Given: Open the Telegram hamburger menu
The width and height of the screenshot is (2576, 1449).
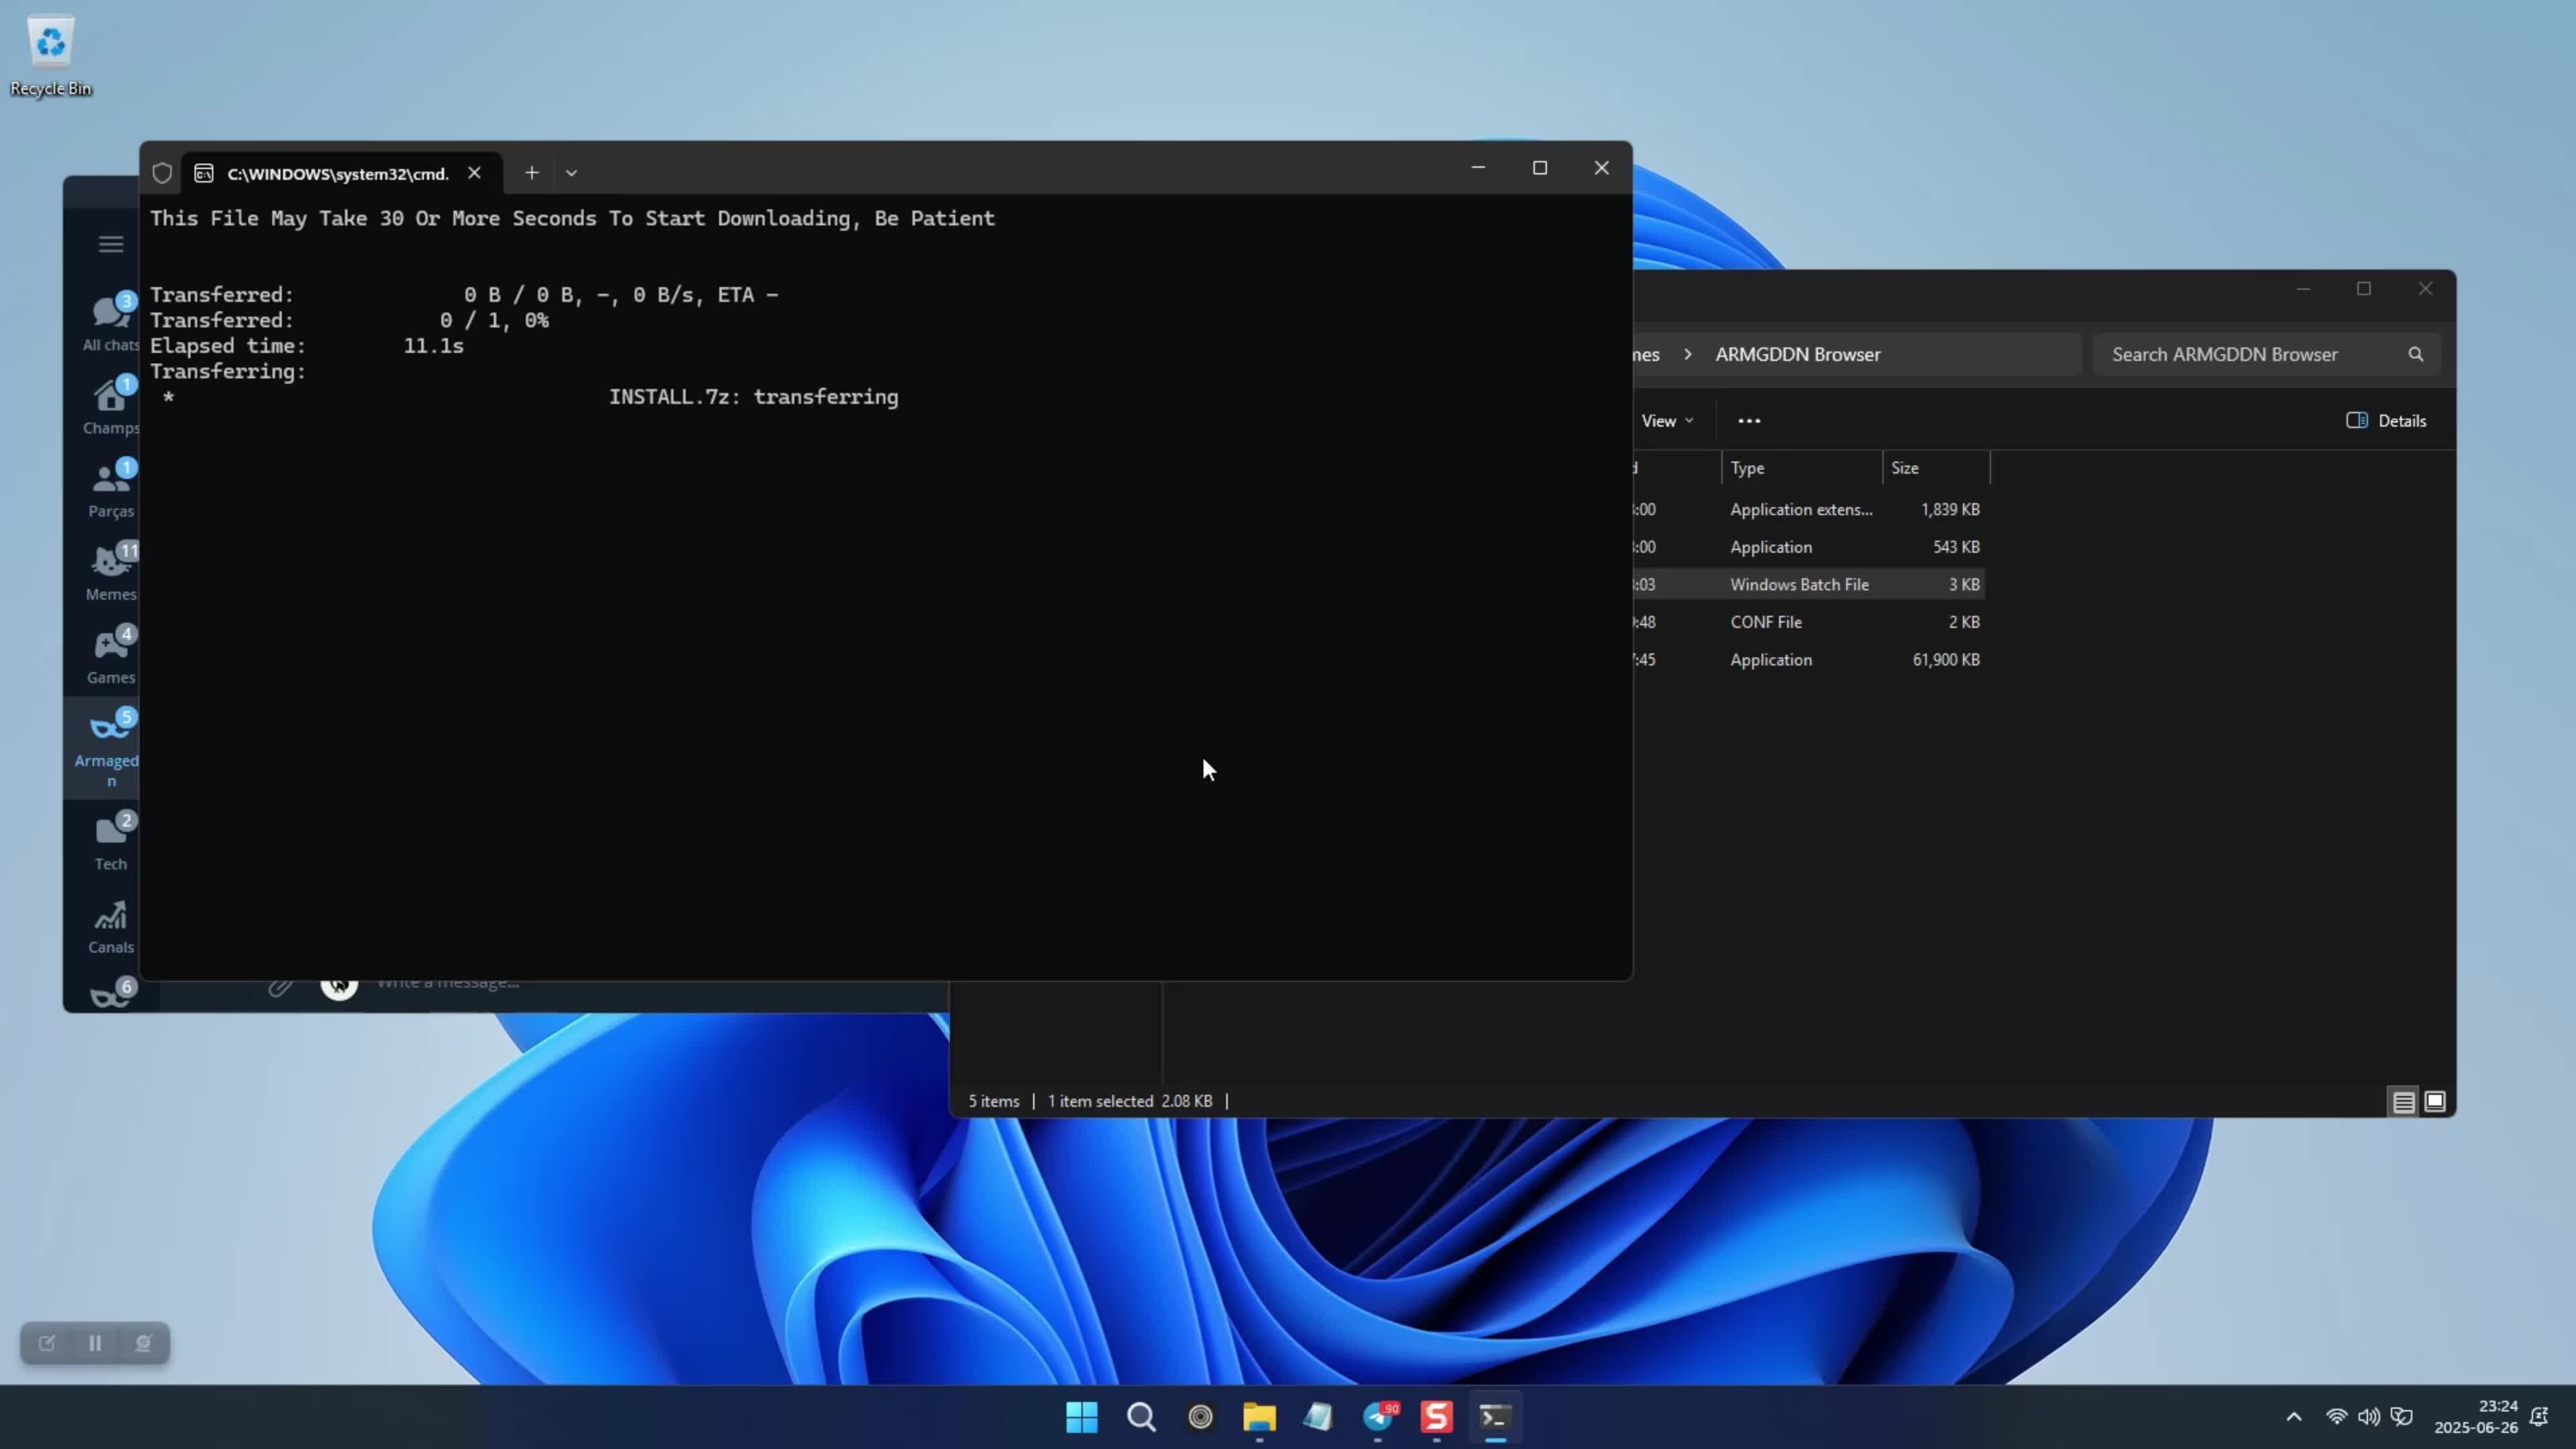Looking at the screenshot, I should pos(110,244).
